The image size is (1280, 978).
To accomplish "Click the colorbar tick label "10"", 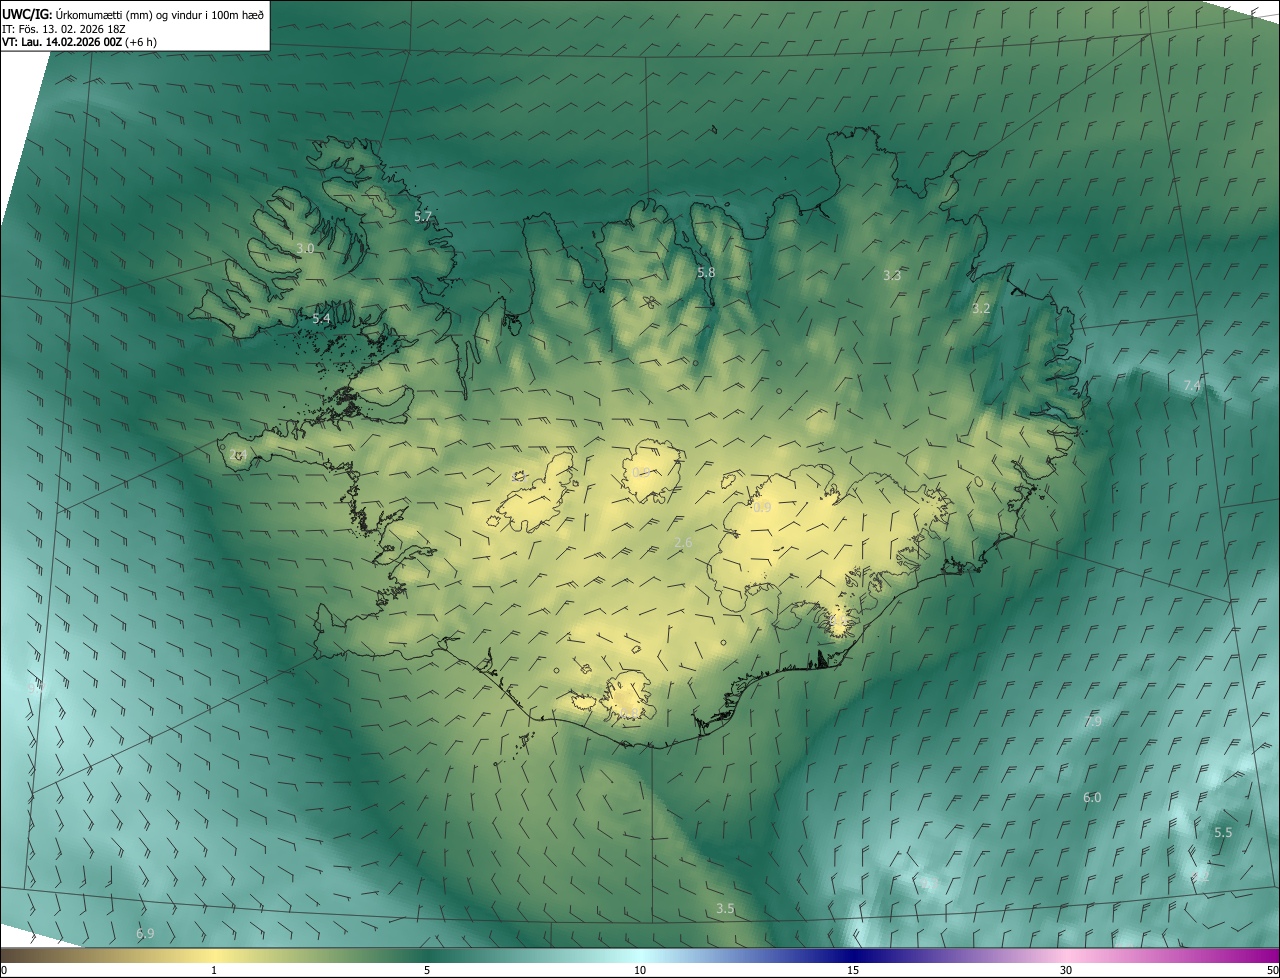I will 640,970.
